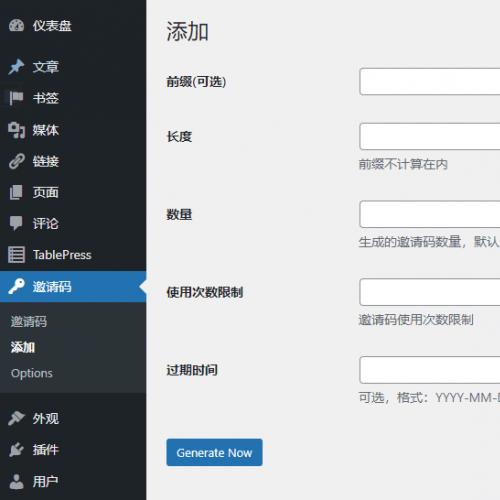Viewport: 500px width, 500px height.
Task: Click the 添加 page heading
Action: coord(187,31)
